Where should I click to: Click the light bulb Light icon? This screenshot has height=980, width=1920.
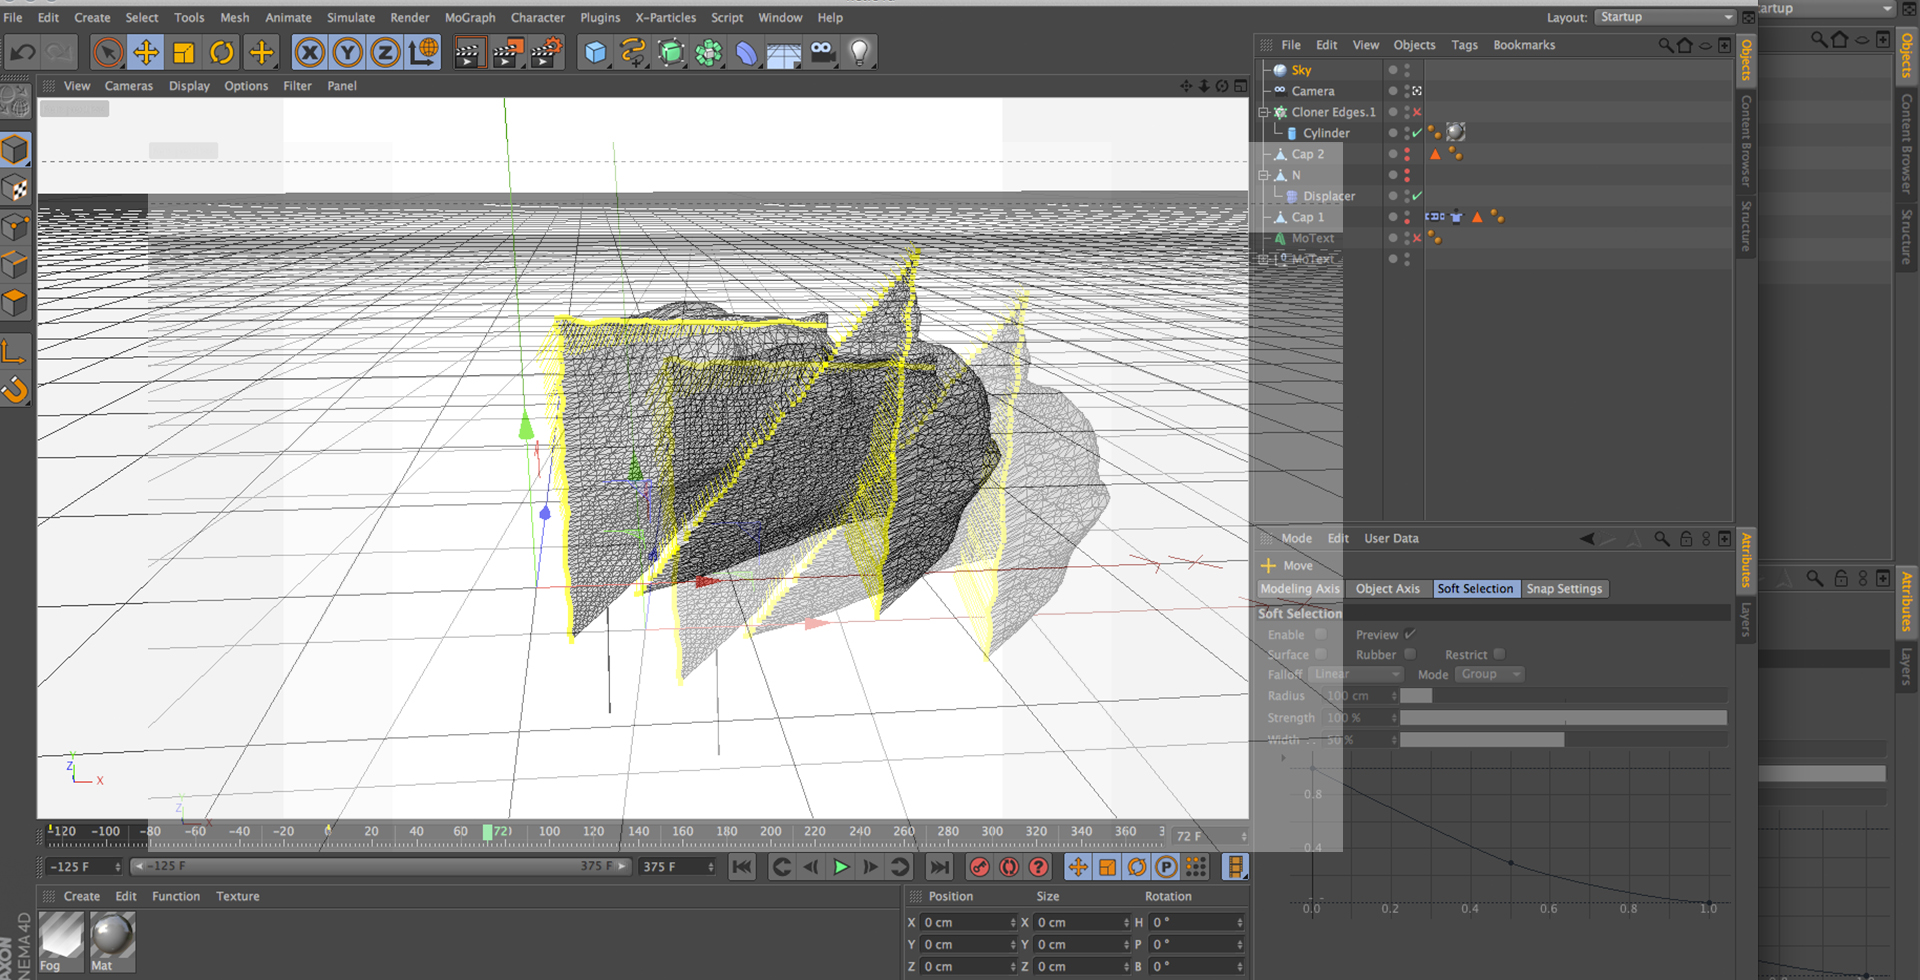(x=859, y=52)
